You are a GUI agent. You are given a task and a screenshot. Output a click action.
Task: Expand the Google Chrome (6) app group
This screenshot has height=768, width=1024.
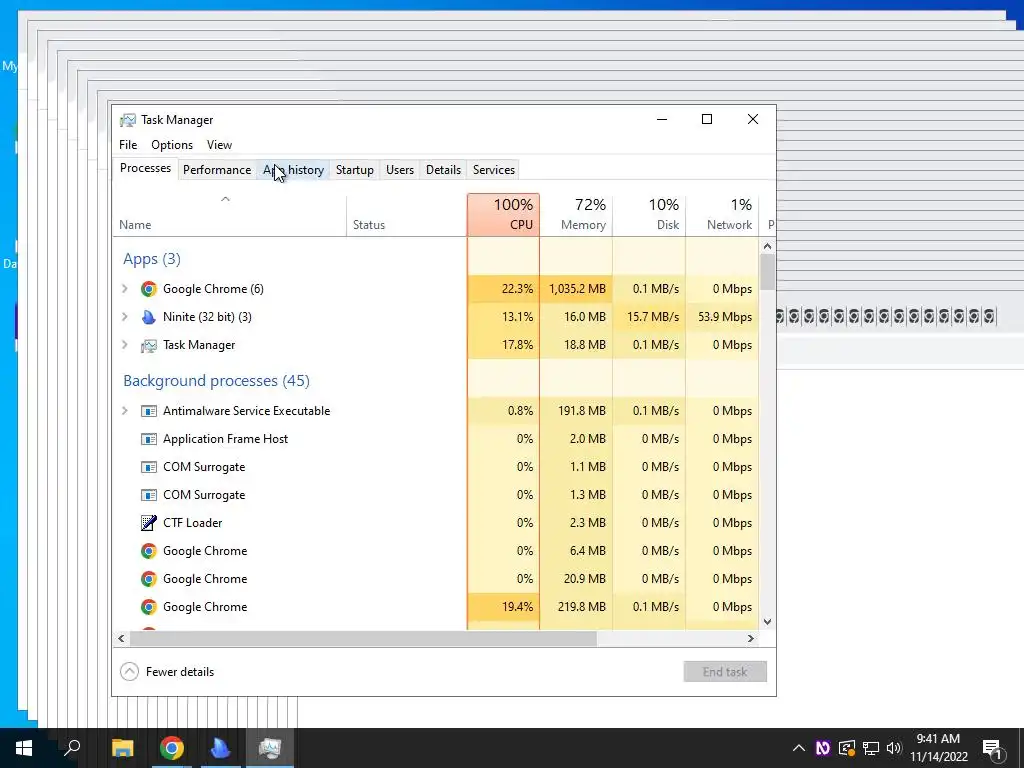125,289
